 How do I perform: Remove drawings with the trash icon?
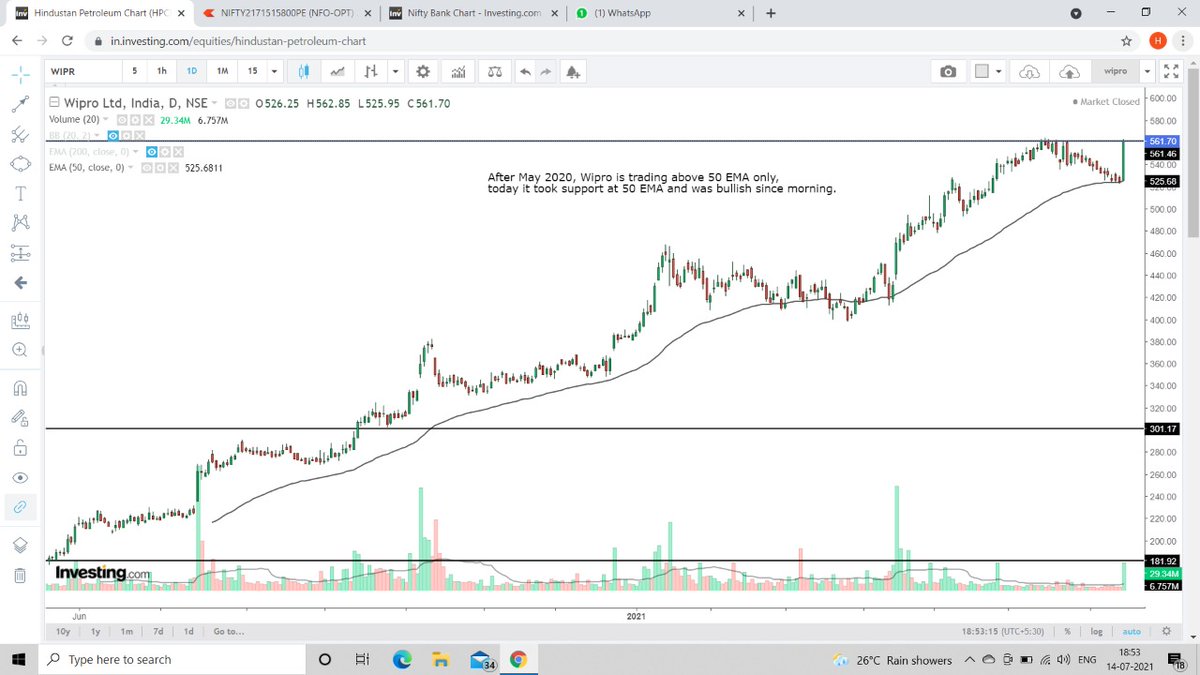(x=20, y=574)
